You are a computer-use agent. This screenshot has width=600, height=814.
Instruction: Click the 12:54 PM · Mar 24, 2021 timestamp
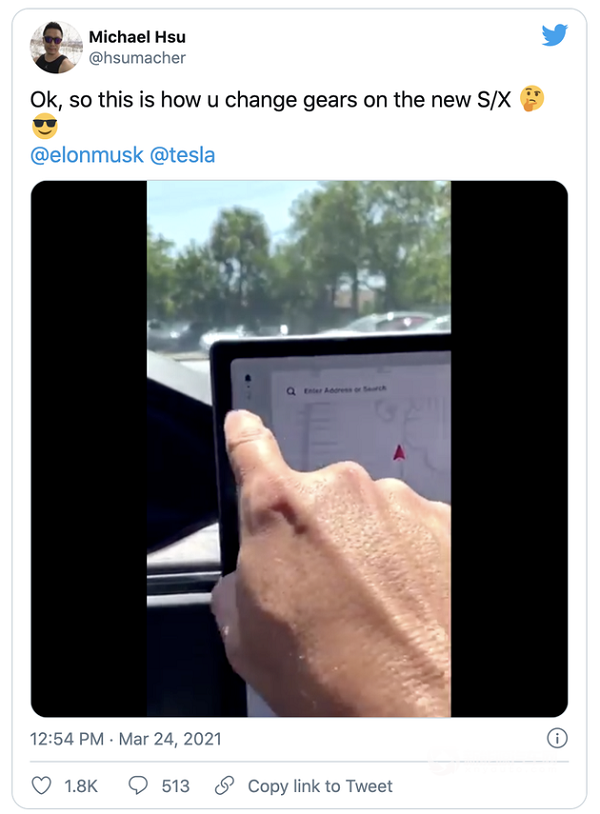point(126,739)
